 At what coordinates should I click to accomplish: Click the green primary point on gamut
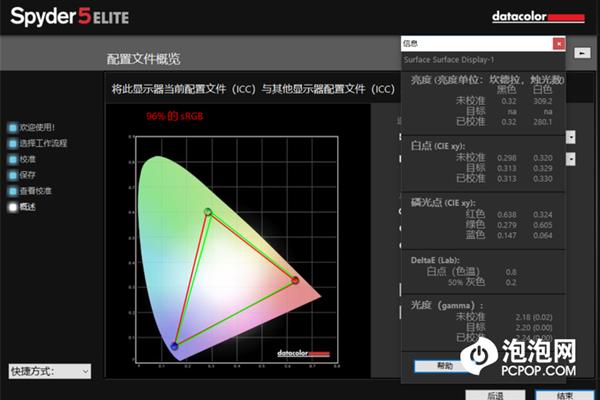[x=208, y=211]
